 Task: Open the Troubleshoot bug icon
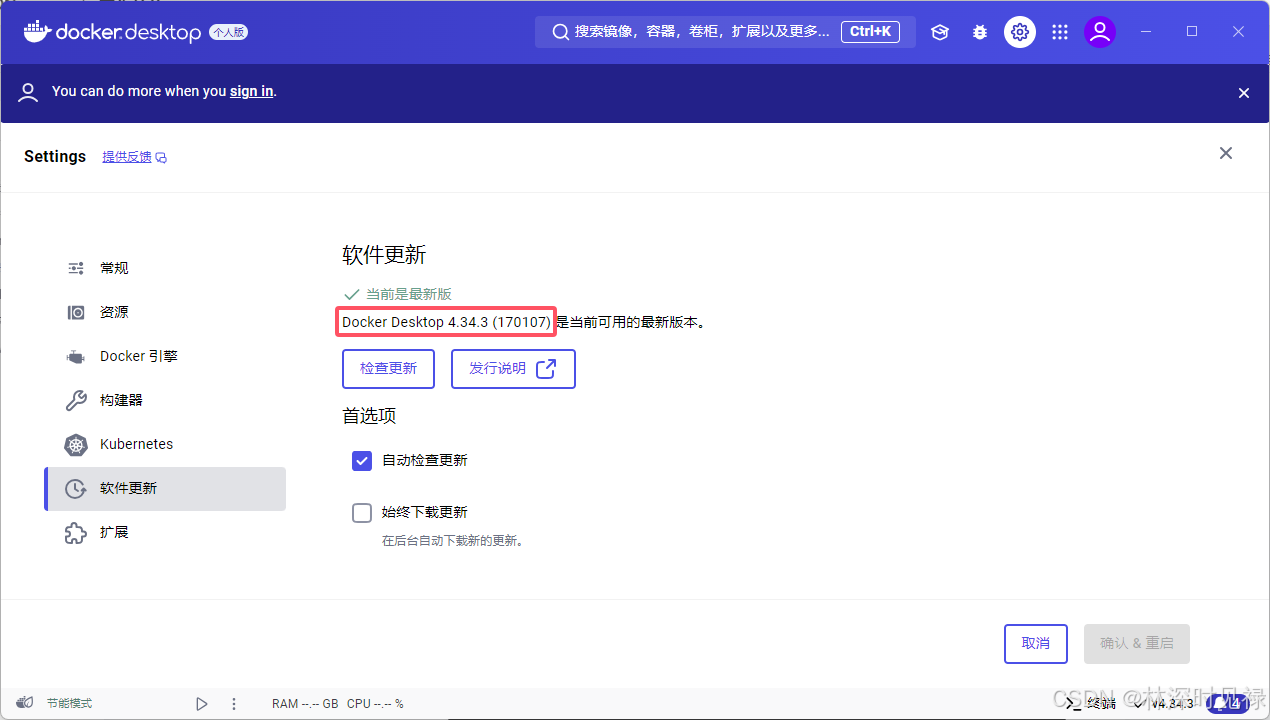pos(980,32)
